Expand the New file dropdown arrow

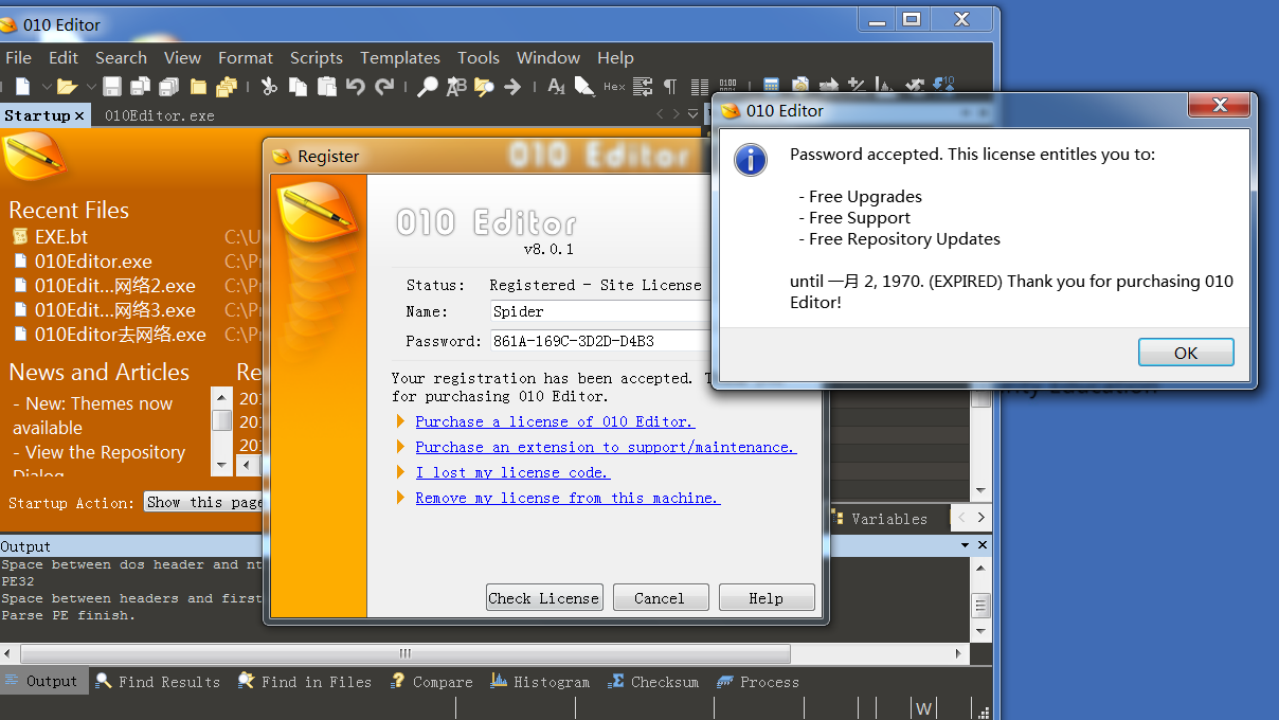pos(45,87)
